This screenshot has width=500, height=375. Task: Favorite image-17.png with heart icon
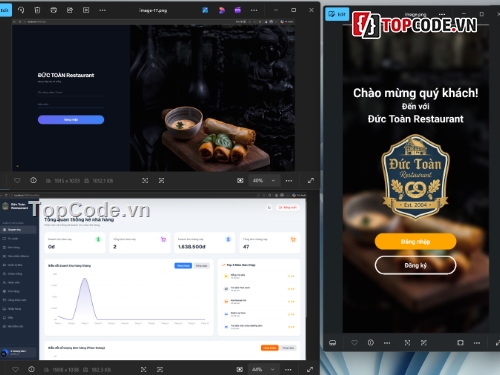(17, 180)
